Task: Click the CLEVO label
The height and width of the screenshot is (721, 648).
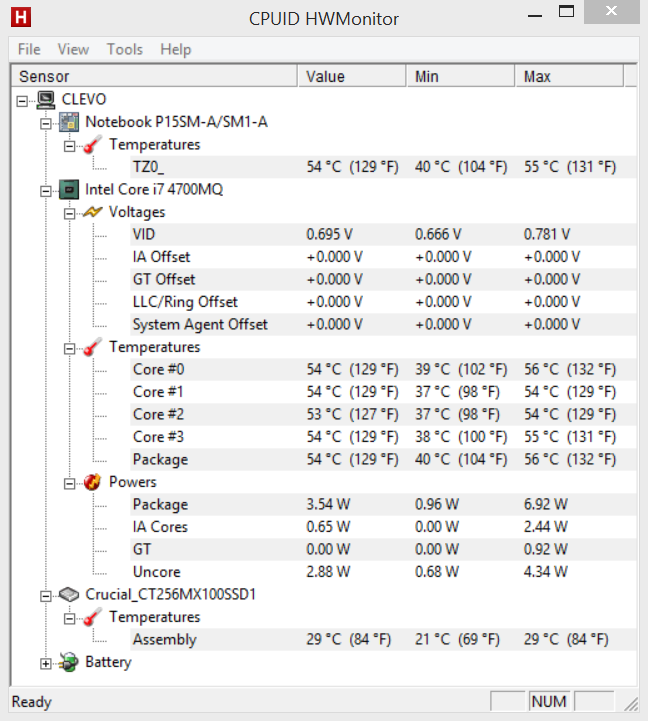Action: (84, 99)
